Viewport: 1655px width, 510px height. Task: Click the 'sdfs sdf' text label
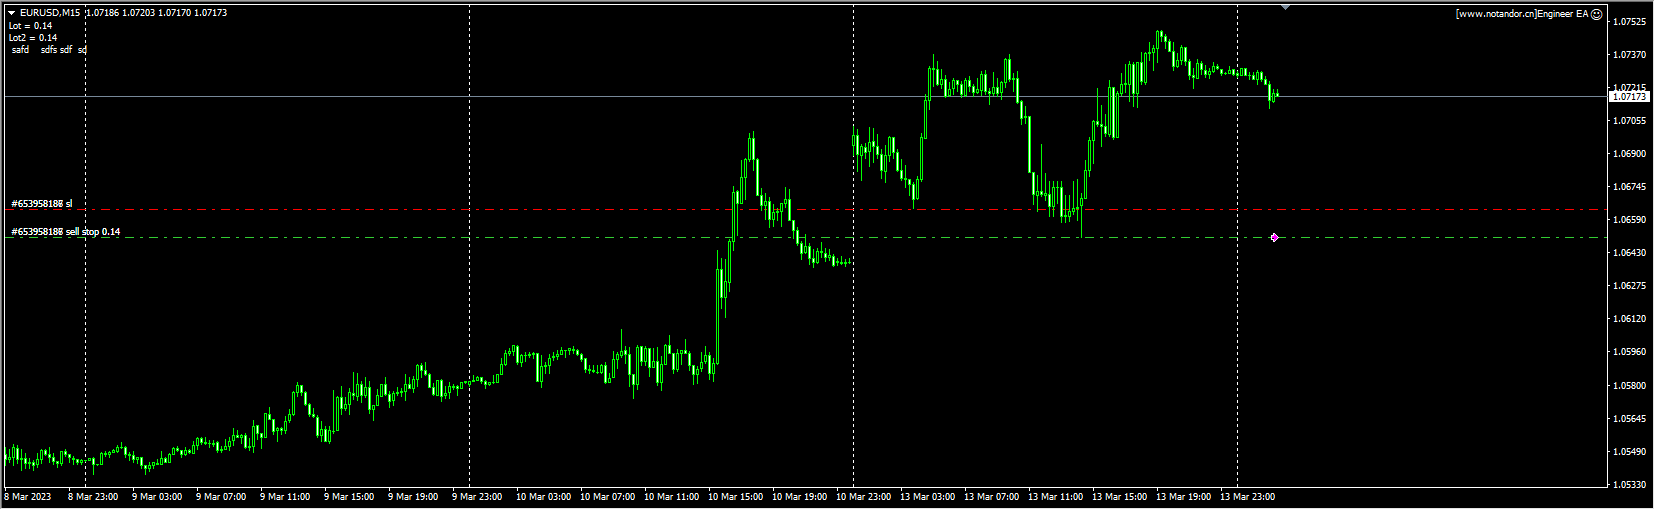tap(56, 50)
